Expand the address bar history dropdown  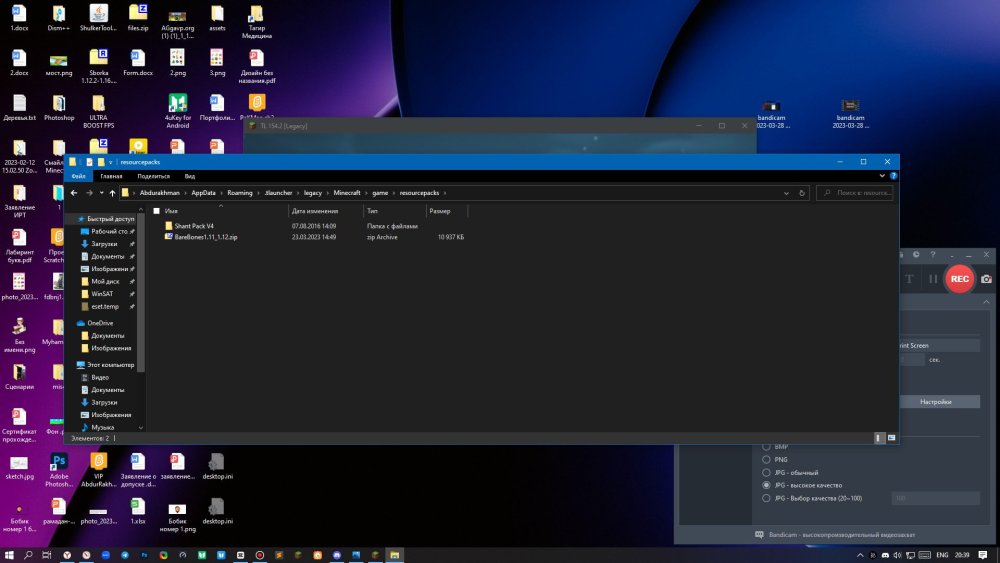click(x=786, y=193)
